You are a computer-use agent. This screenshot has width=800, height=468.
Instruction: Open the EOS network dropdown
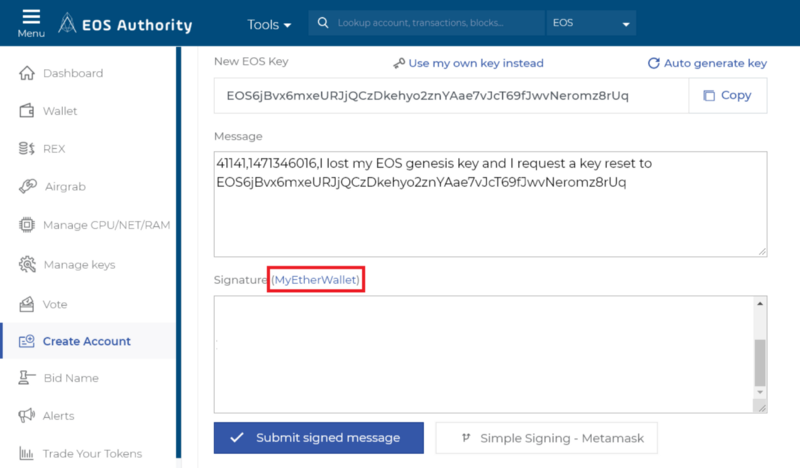(x=591, y=23)
